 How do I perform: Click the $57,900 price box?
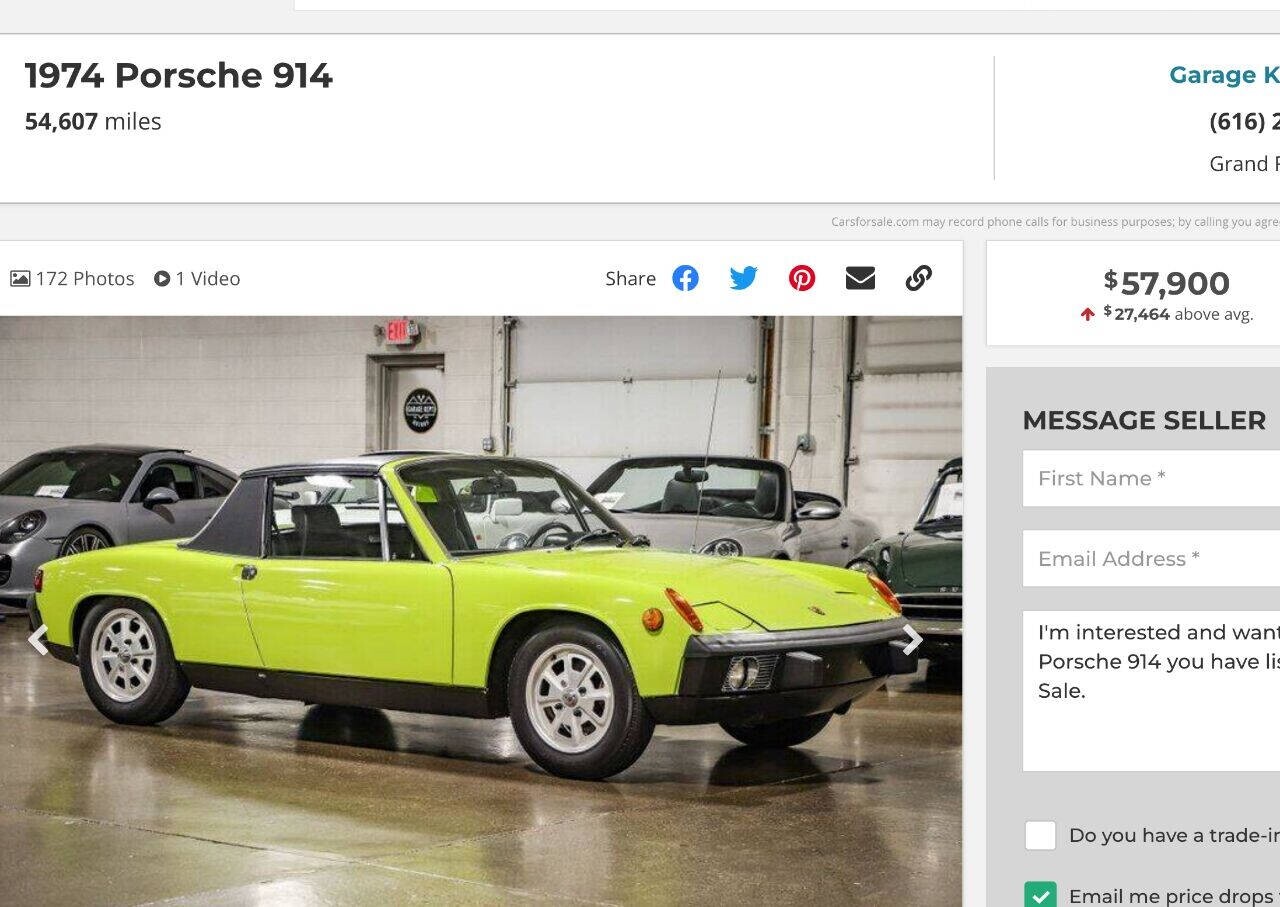(1133, 293)
